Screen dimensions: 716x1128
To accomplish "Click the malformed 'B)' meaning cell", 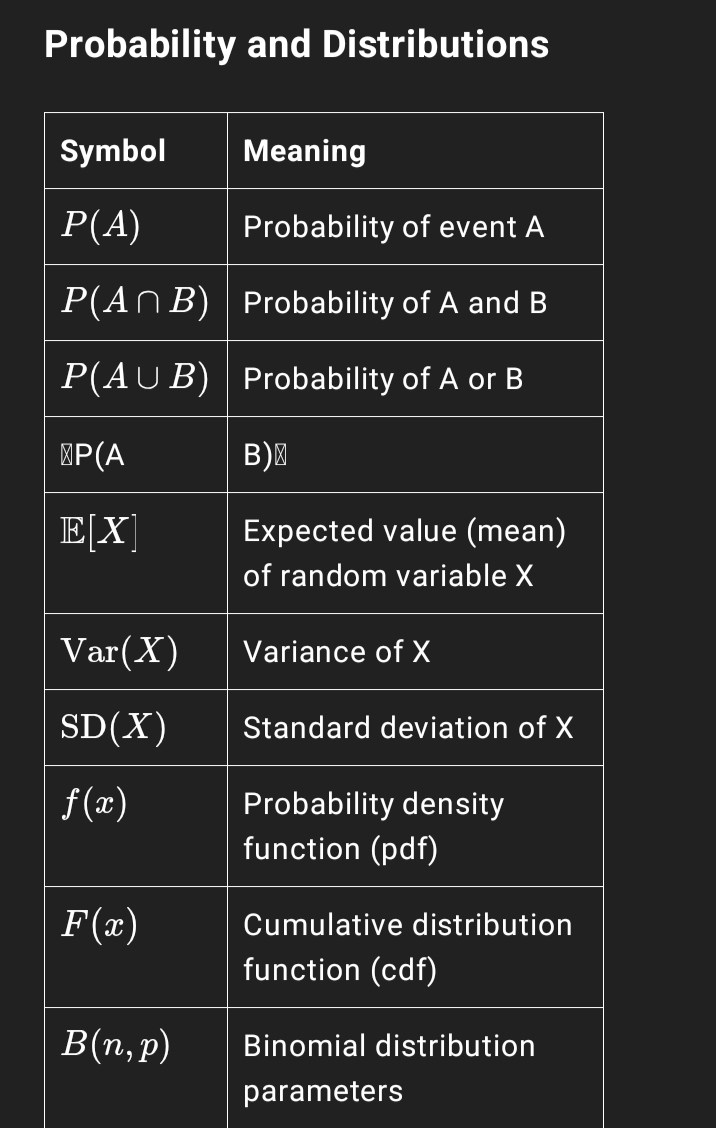I will [x=415, y=455].
